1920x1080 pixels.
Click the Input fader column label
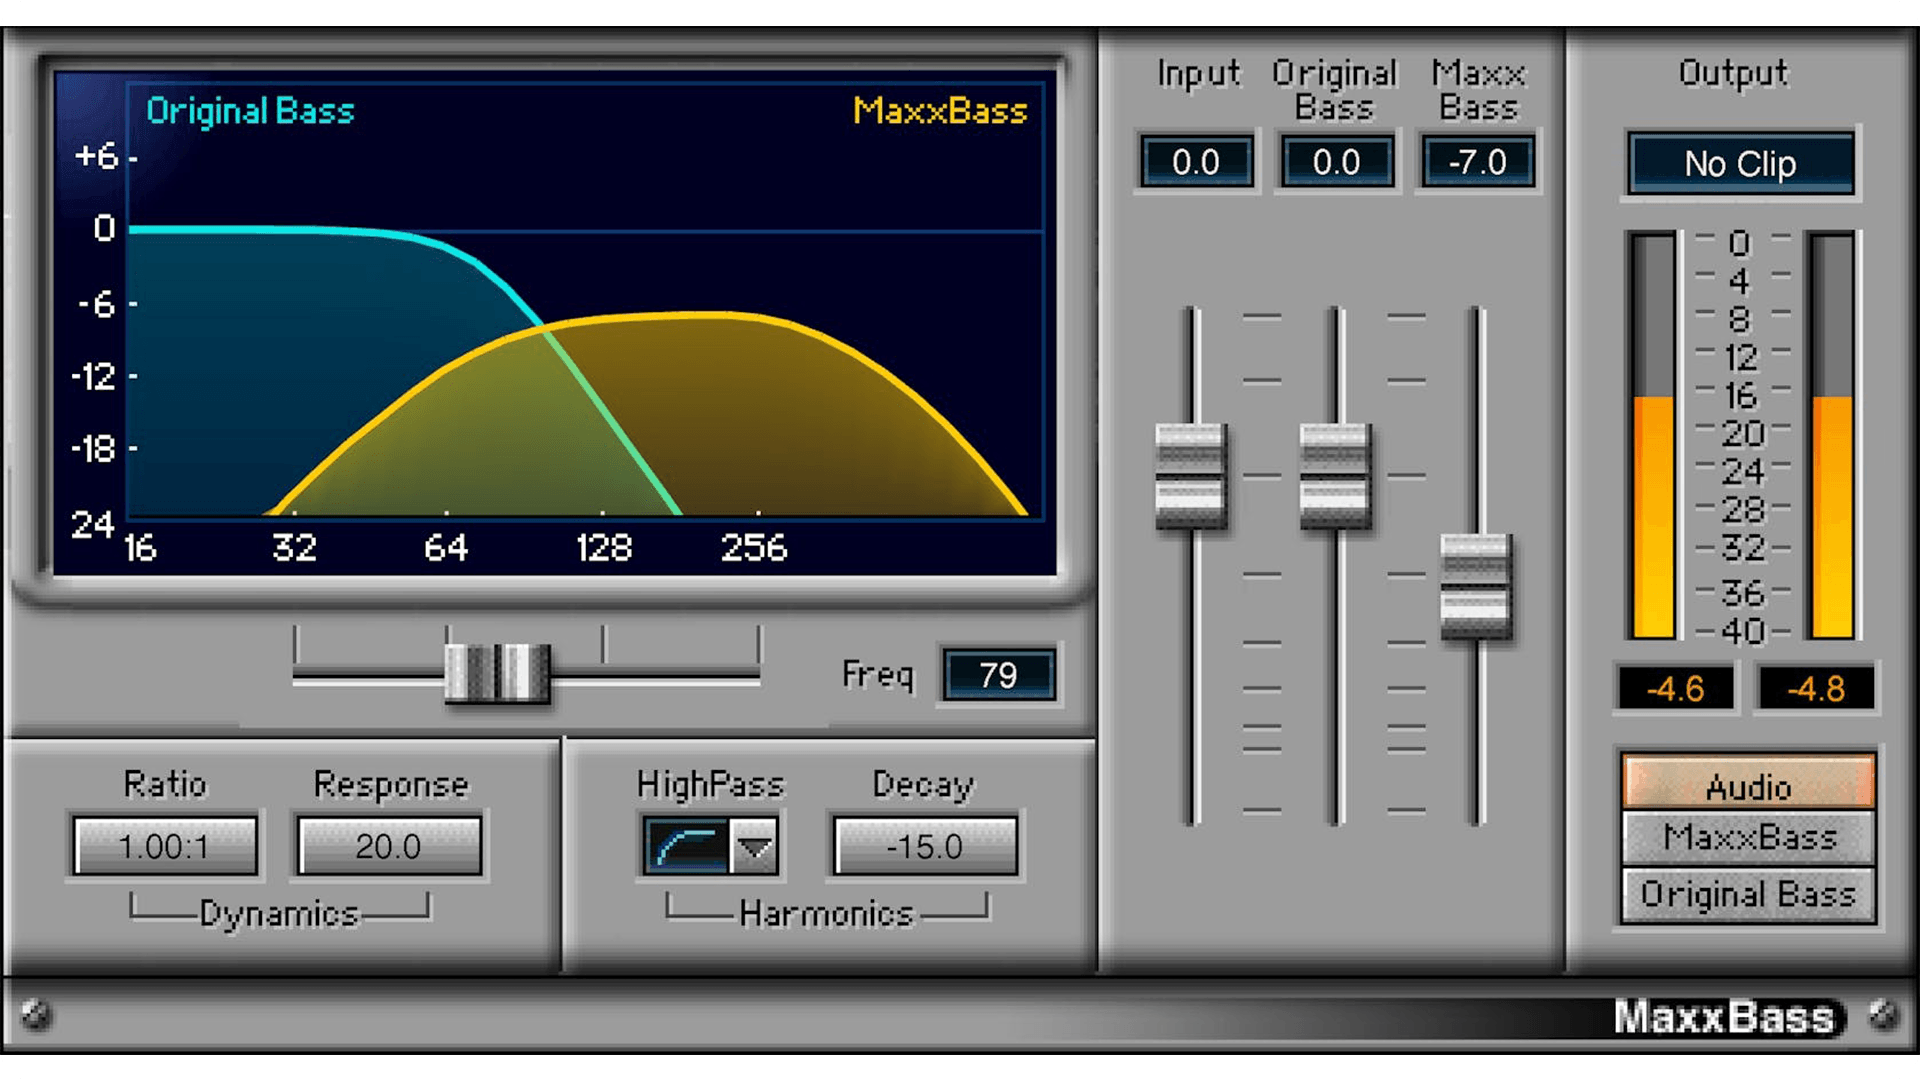pos(1198,74)
